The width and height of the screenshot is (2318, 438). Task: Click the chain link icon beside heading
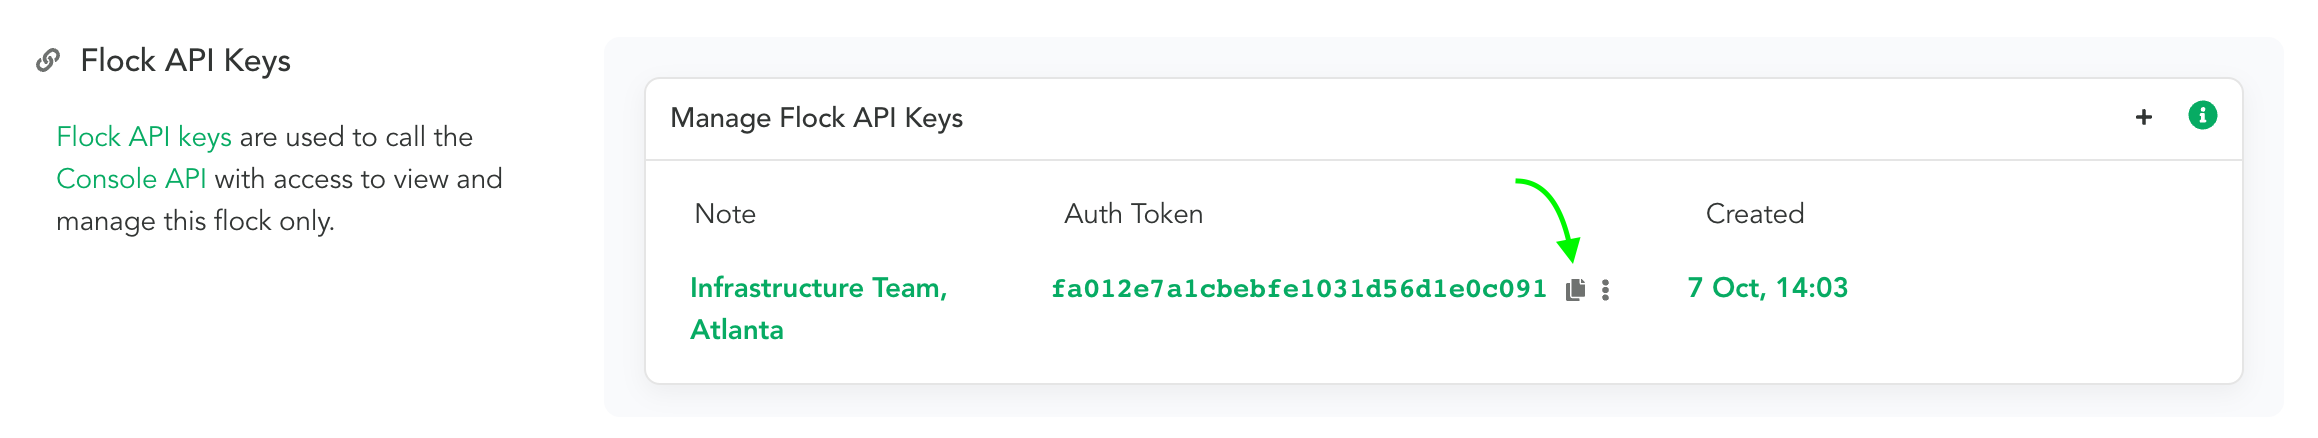[47, 61]
